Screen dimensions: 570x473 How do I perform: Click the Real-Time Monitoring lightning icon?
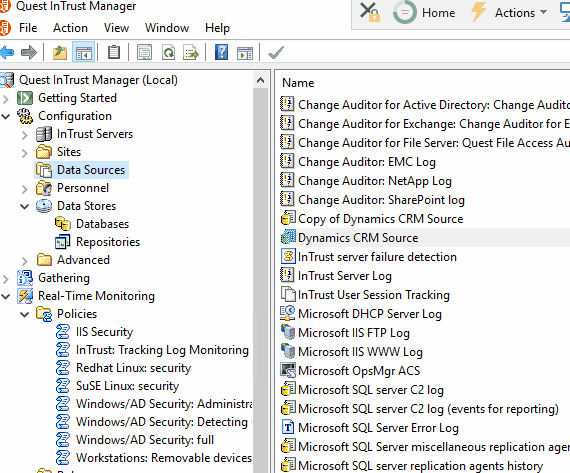(25, 296)
